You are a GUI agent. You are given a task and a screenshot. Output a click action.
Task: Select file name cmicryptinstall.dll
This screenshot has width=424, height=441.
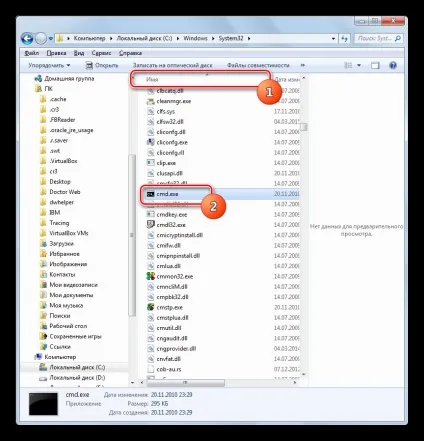(179, 235)
